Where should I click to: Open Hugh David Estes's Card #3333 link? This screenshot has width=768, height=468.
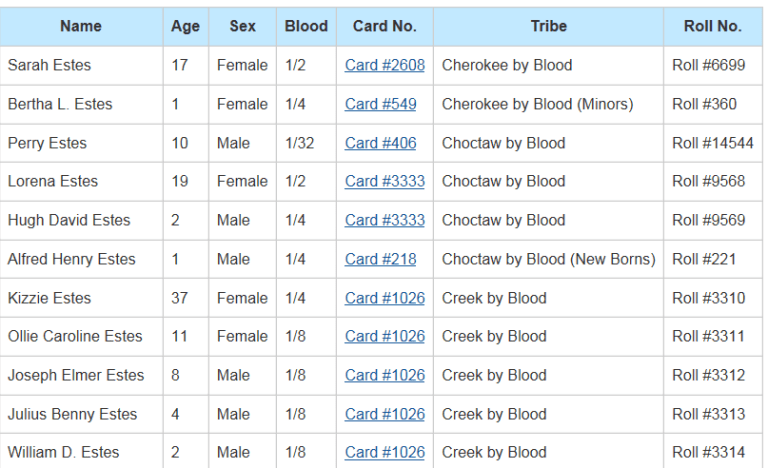[384, 220]
